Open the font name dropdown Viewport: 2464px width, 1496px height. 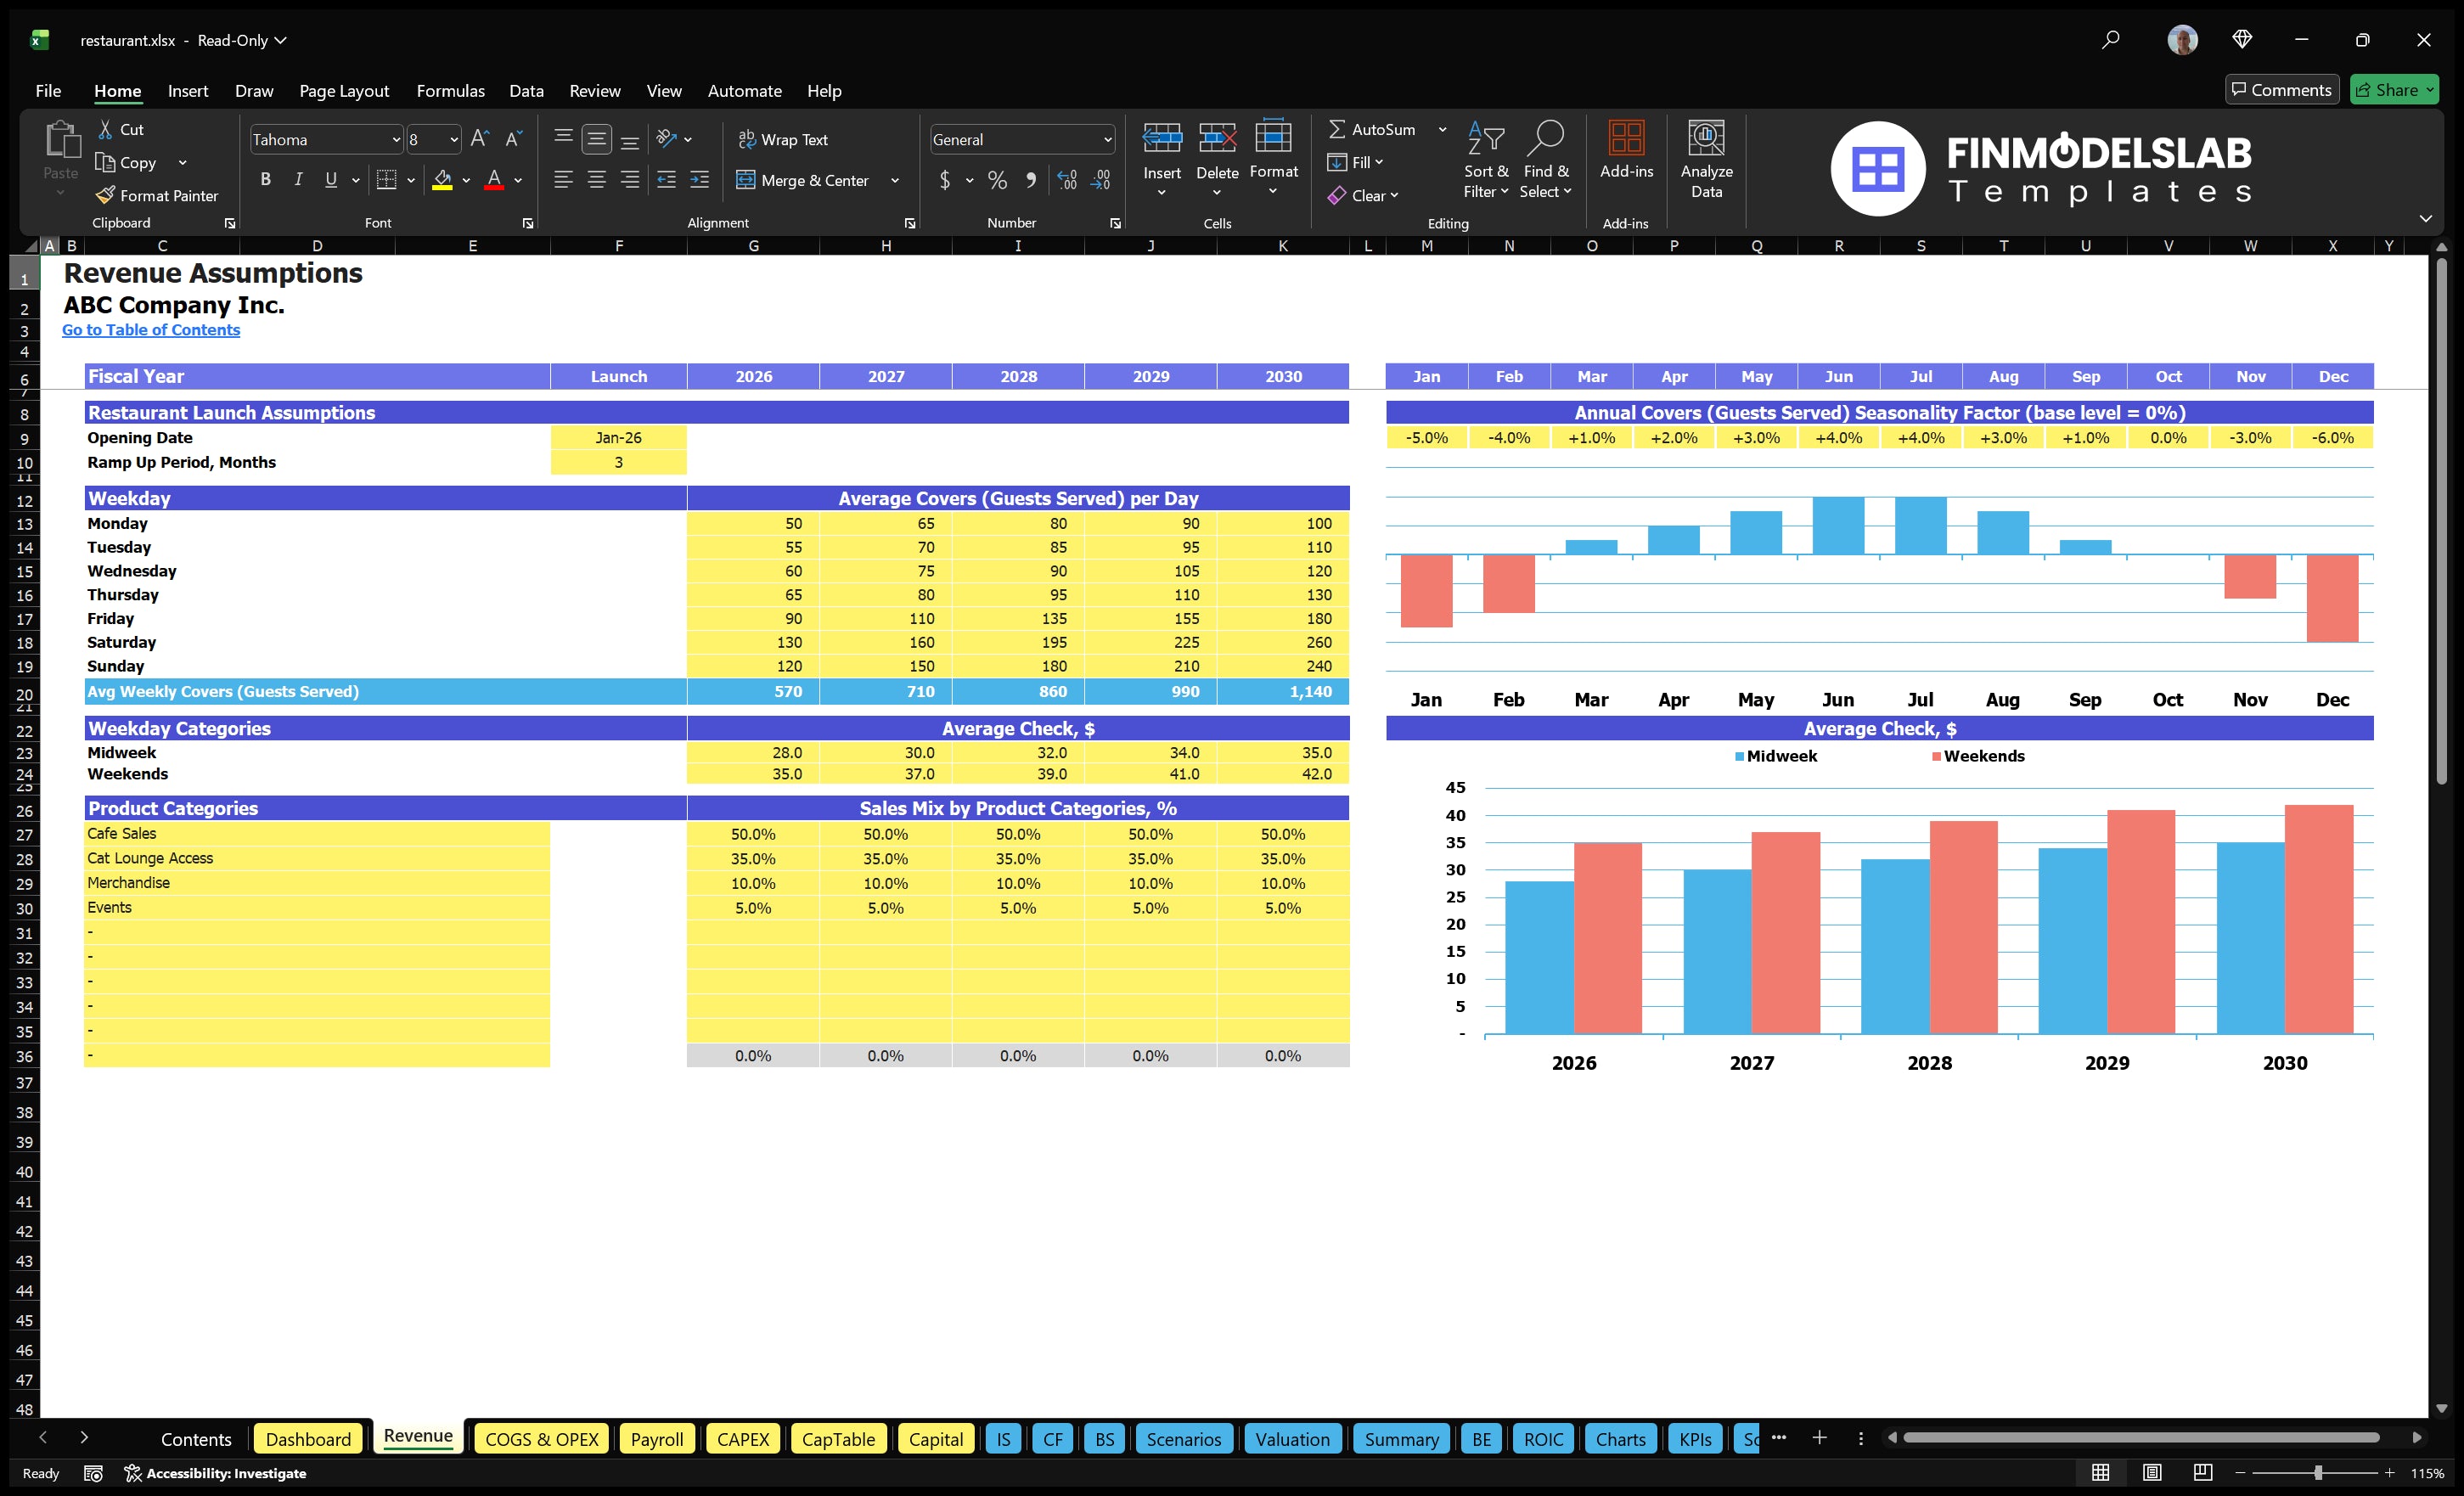tap(397, 139)
